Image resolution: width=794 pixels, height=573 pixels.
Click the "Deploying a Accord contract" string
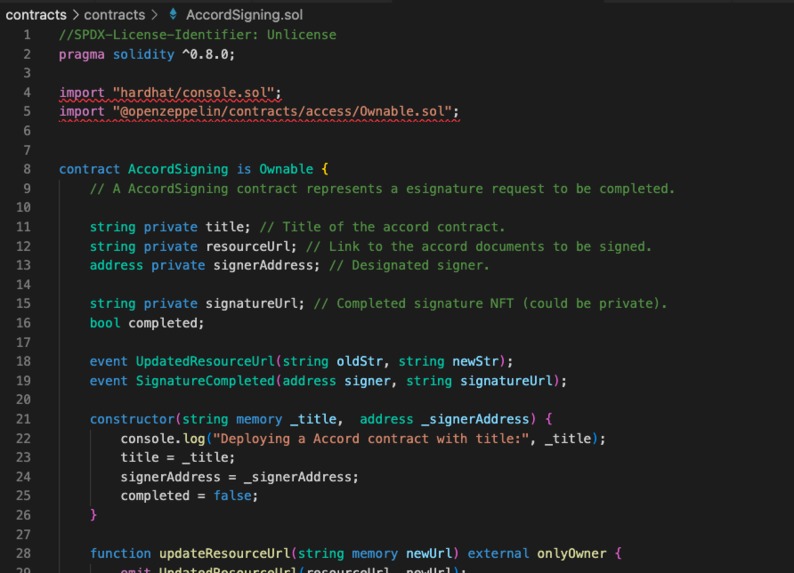click(371, 438)
